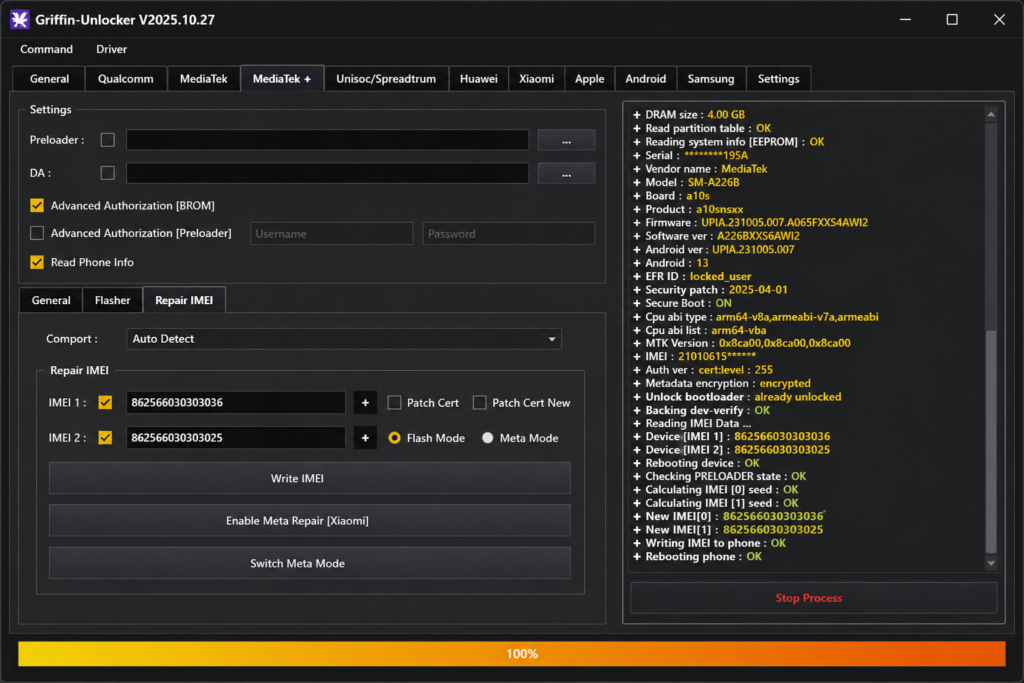Click the Vendor name MediaTek line
1024x683 pixels.
[x=700, y=169]
